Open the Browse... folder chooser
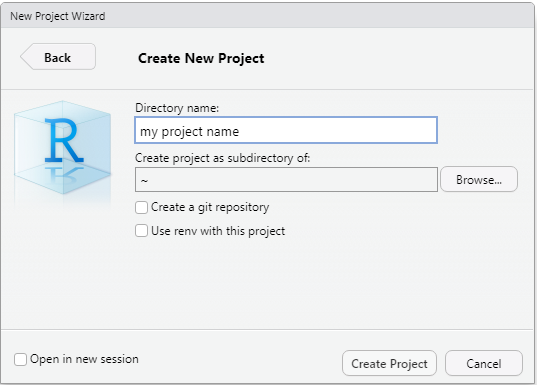 point(479,179)
